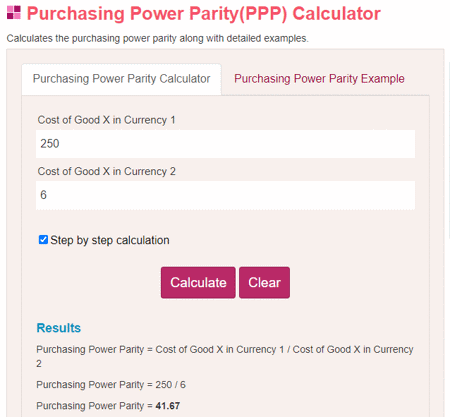The width and height of the screenshot is (450, 417).
Task: Click the subtitle describing the calculator
Action: point(158,38)
